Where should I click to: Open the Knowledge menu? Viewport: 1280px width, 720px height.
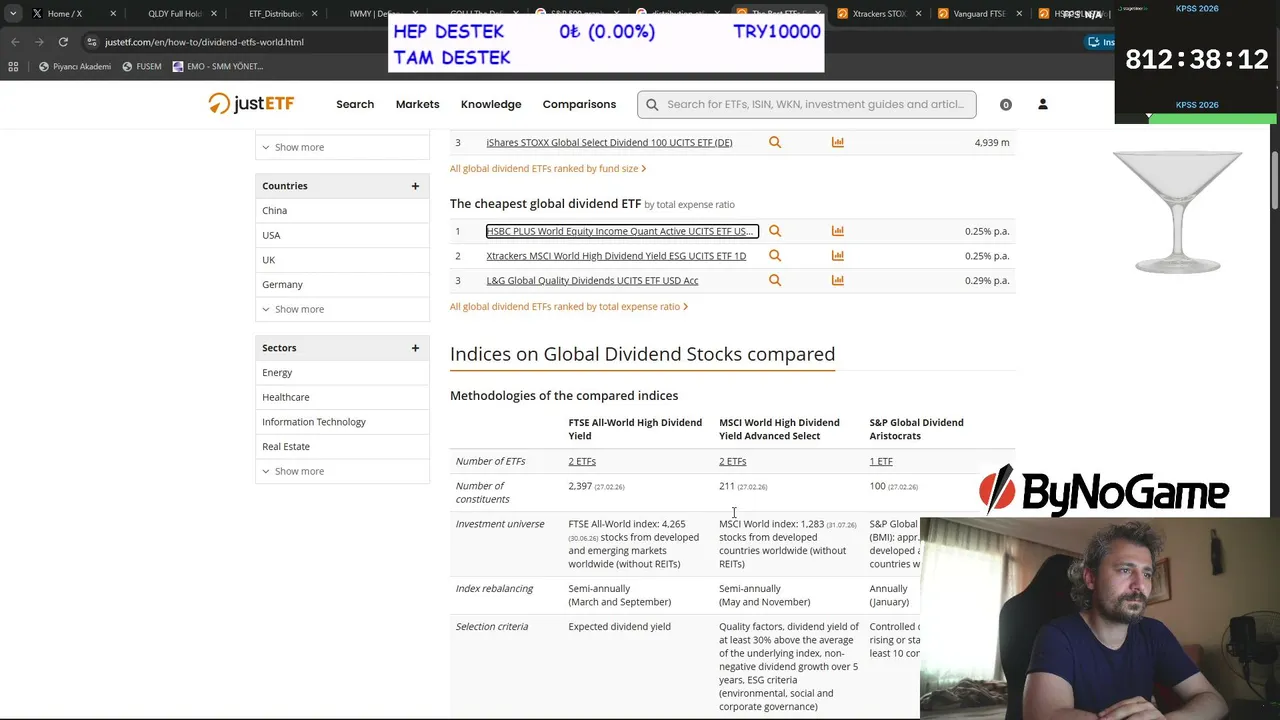tap(491, 104)
